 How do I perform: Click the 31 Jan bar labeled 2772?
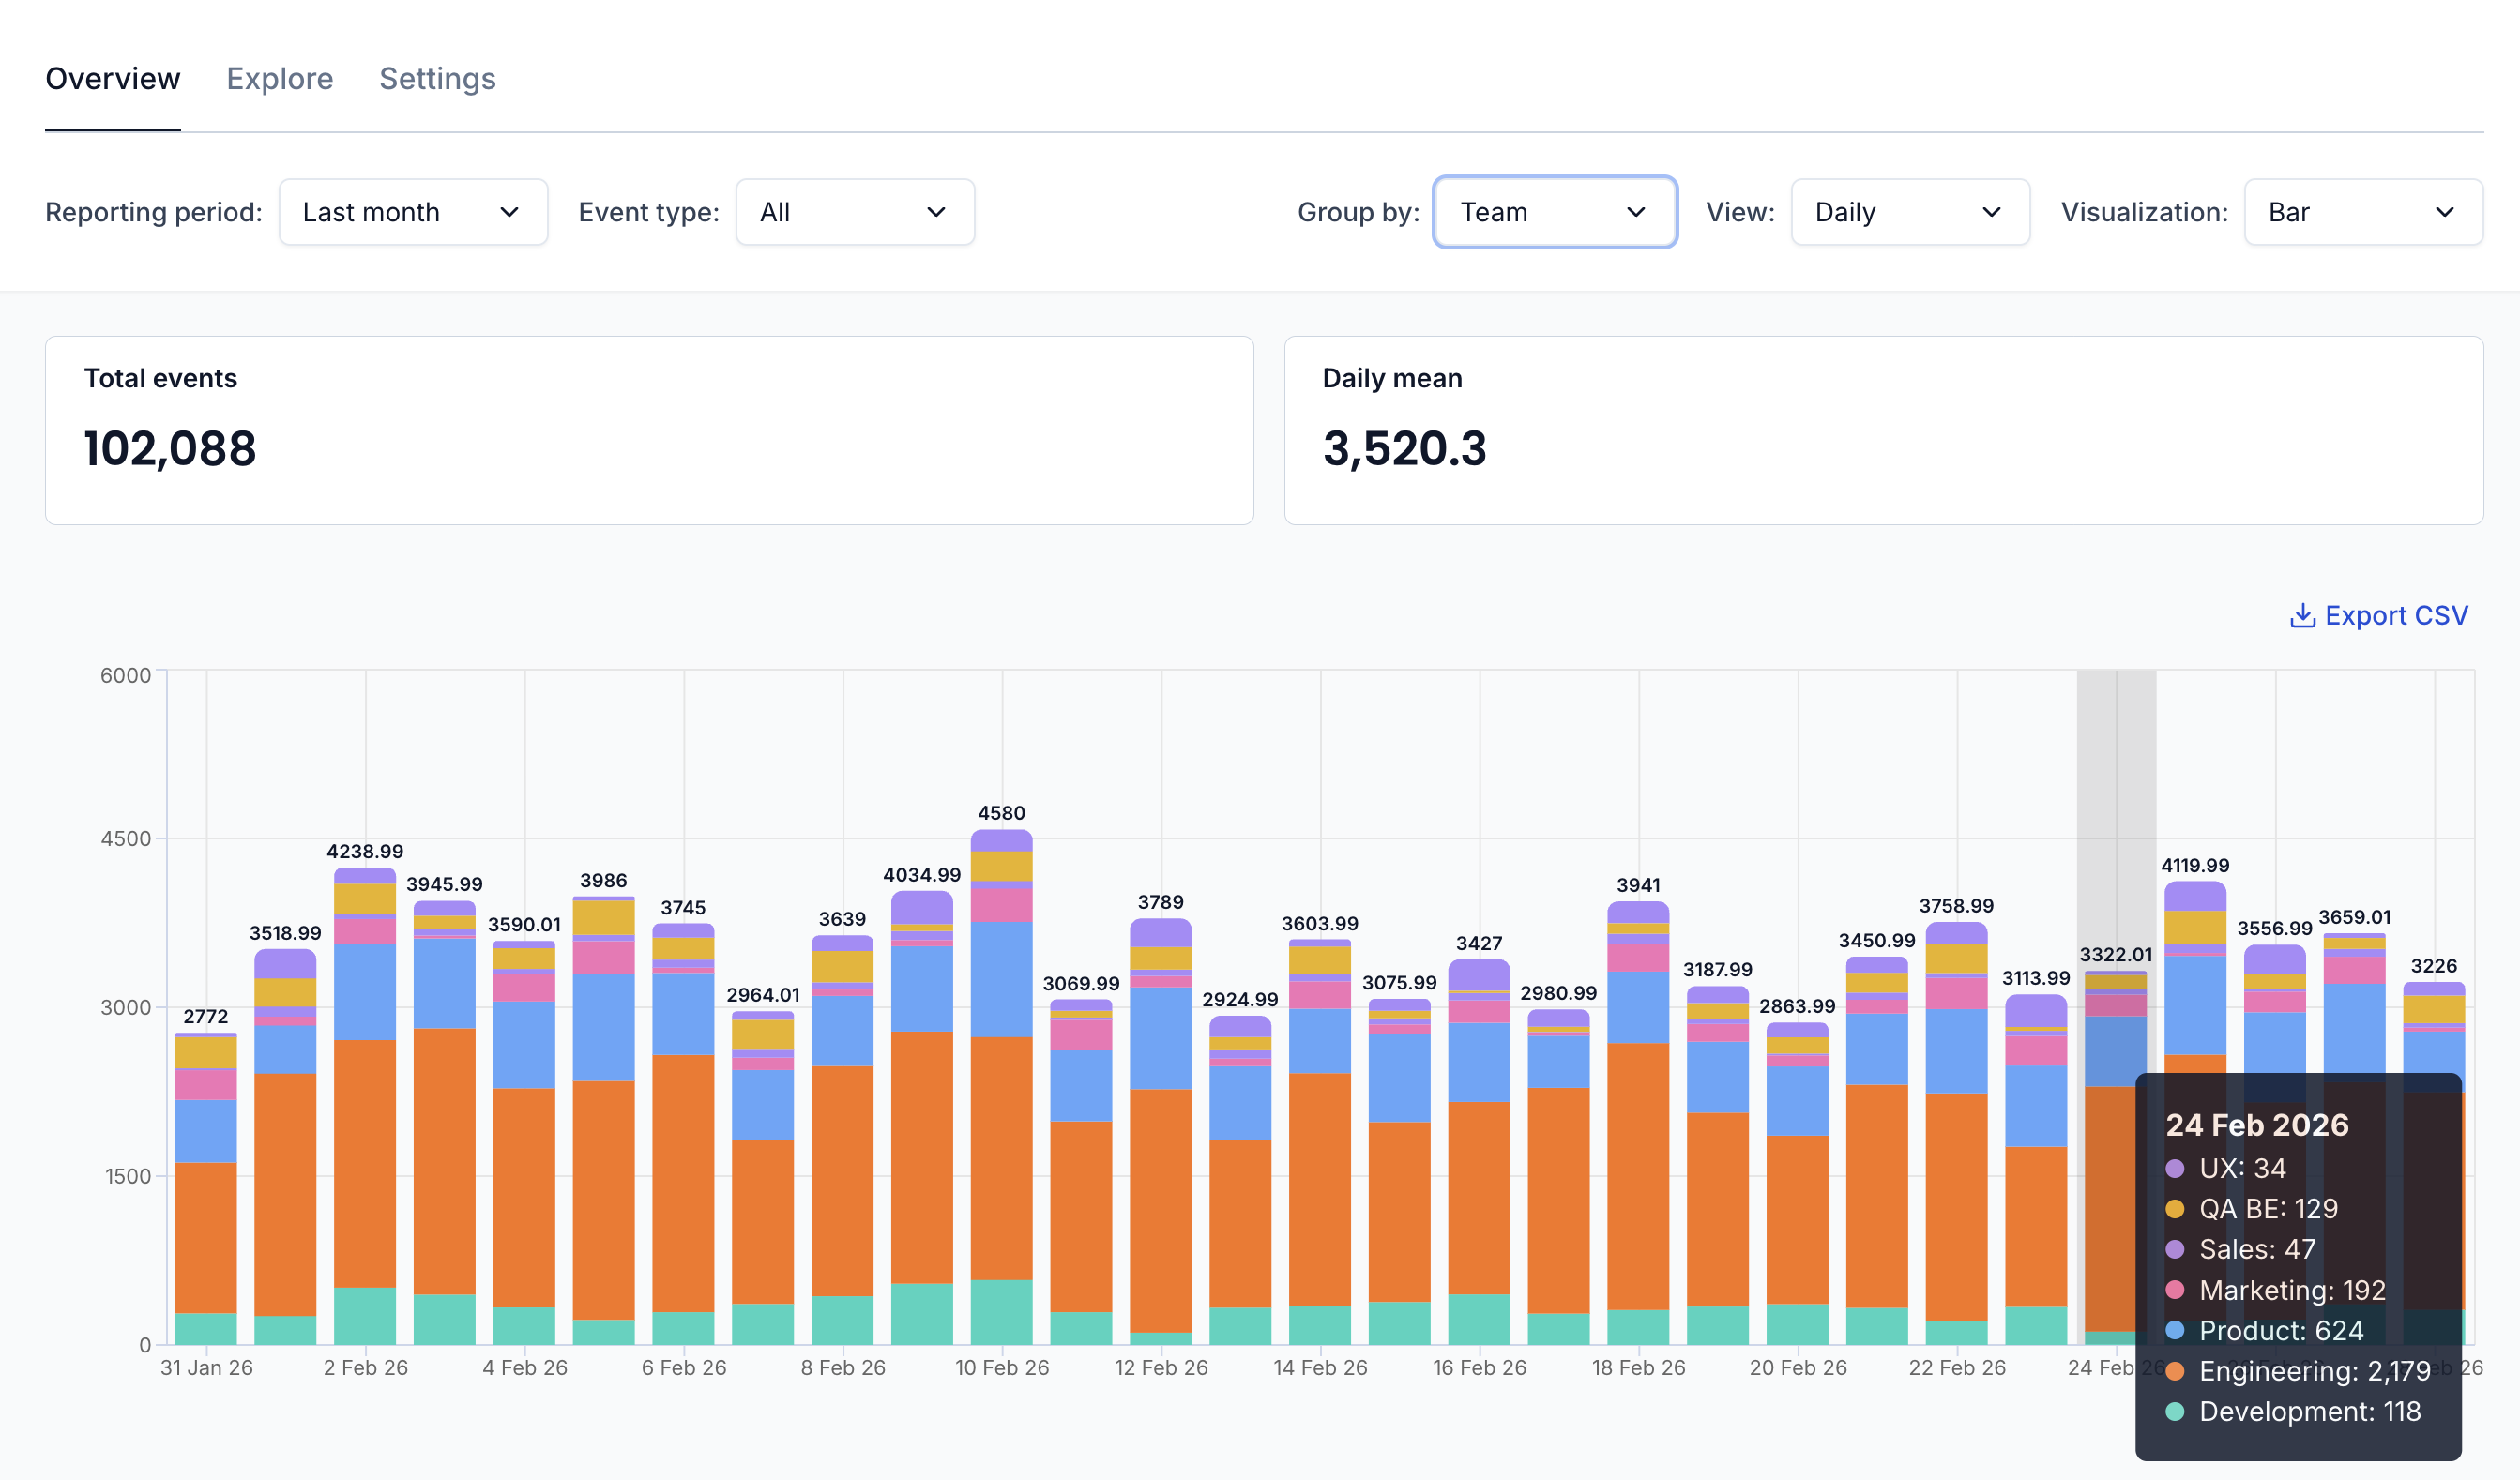(206, 1189)
